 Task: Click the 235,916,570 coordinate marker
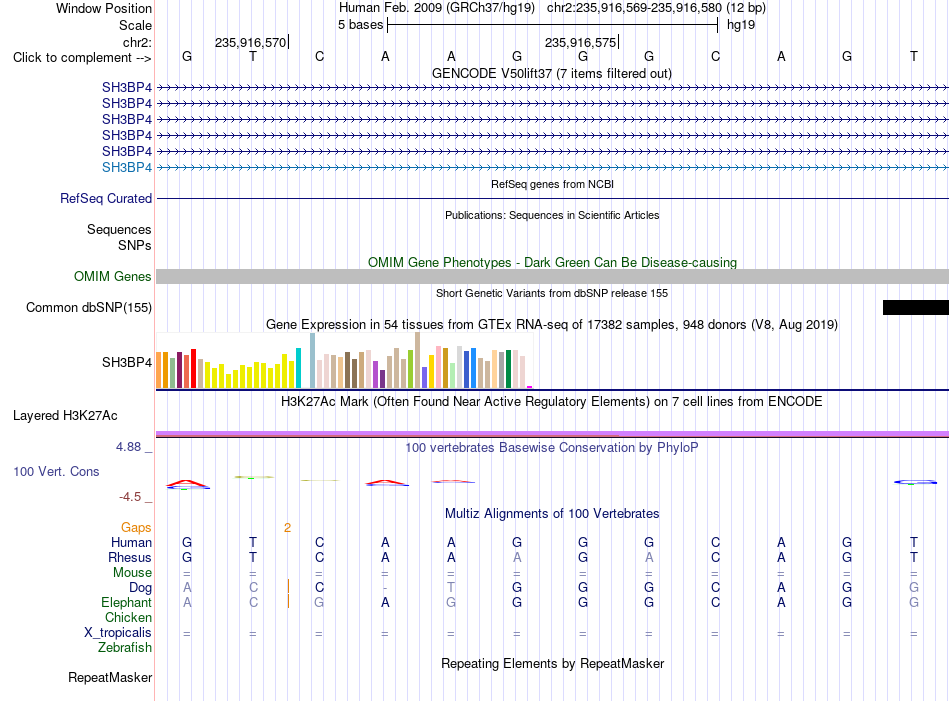[x=250, y=42]
